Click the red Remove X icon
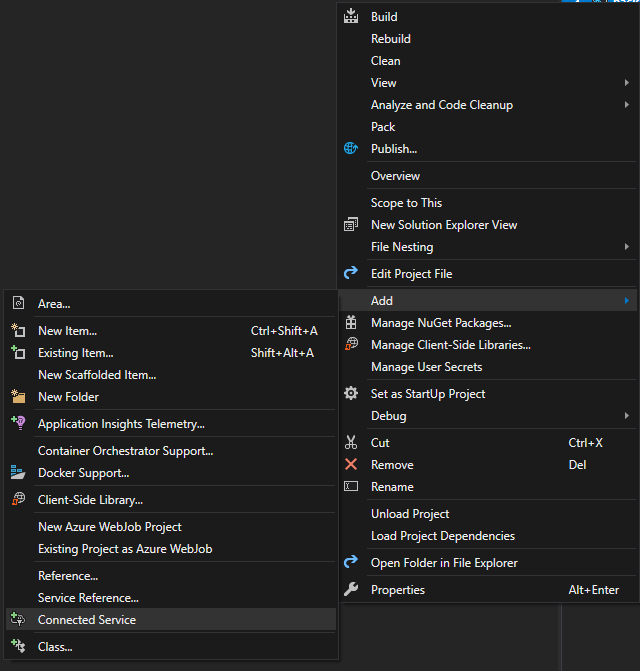The height and width of the screenshot is (671, 640). pyautogui.click(x=351, y=464)
